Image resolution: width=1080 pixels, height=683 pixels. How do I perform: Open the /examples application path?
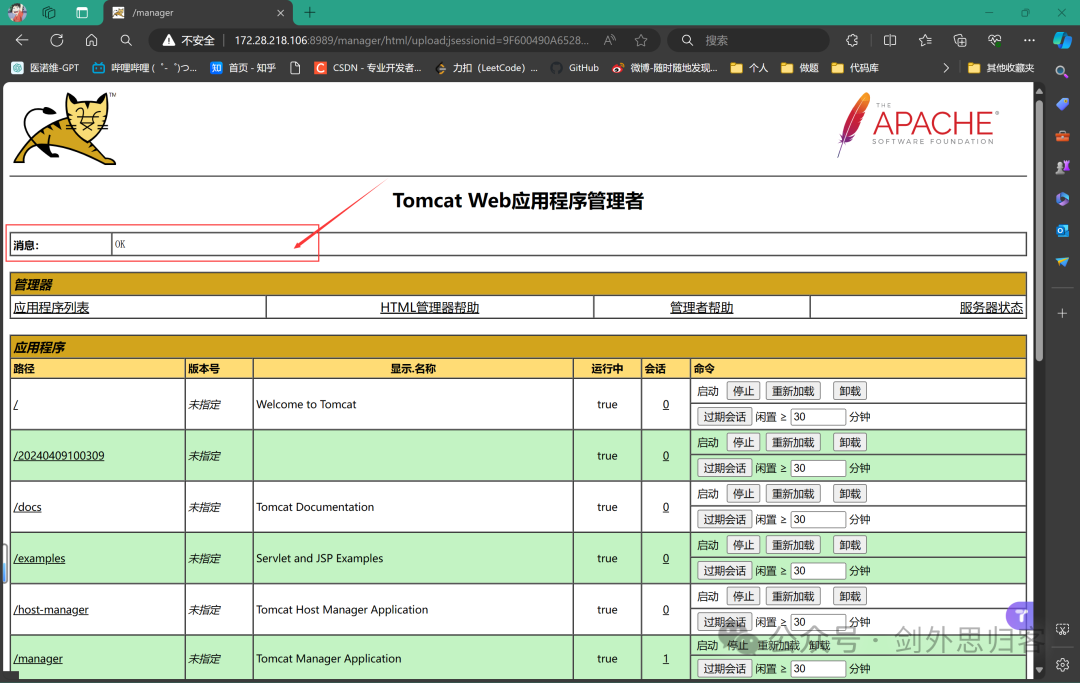click(39, 558)
